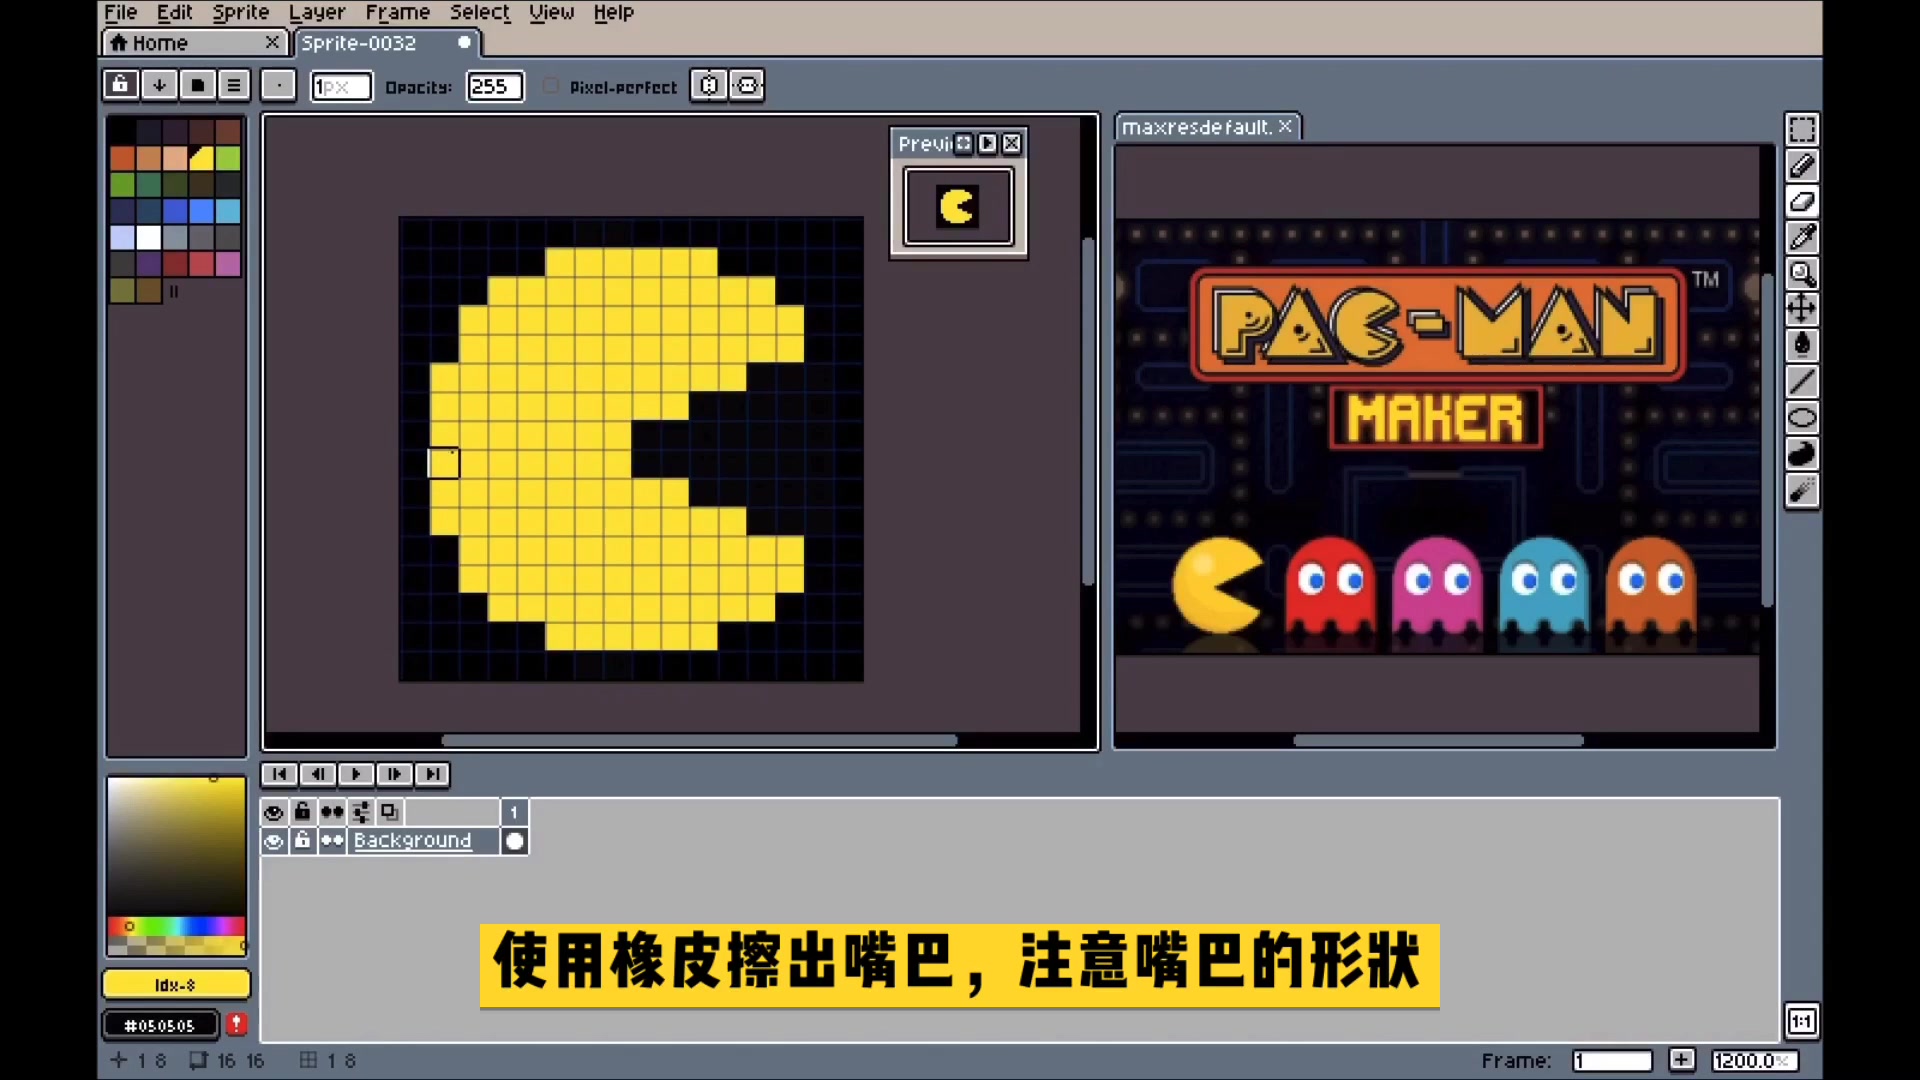Open the Help menu
Image resolution: width=1920 pixels, height=1080 pixels.
click(613, 12)
